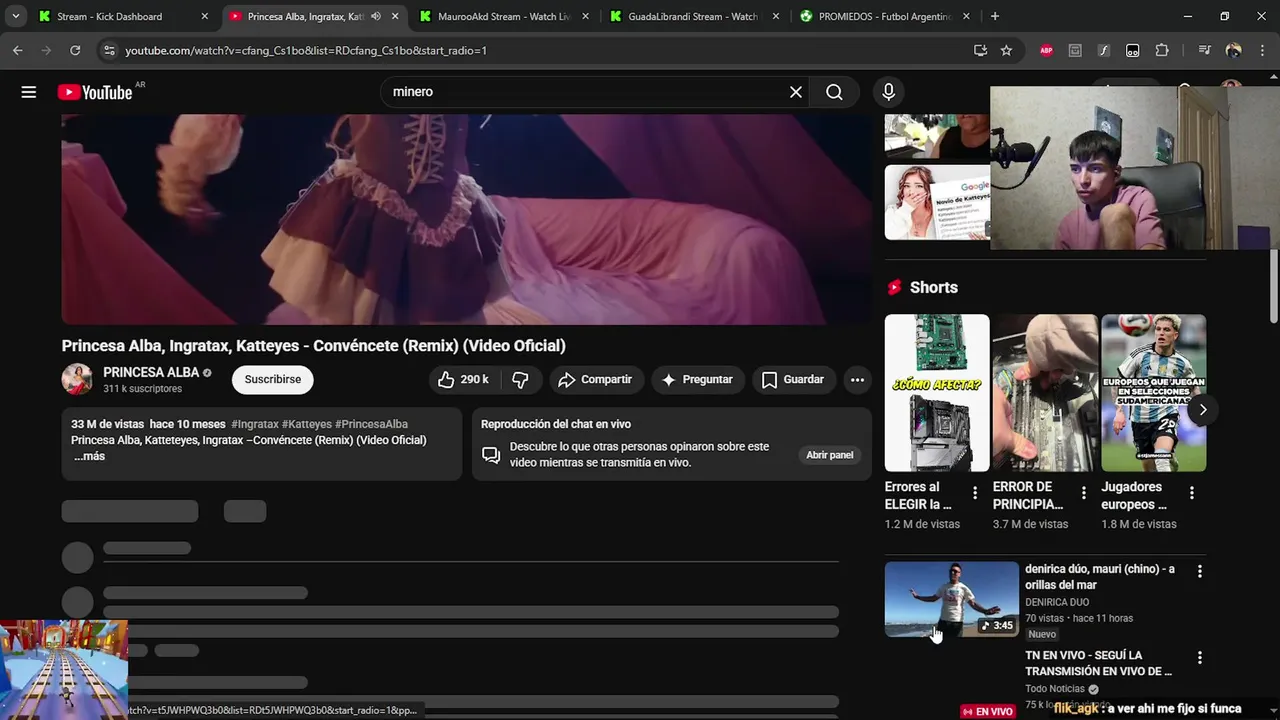Open the extension icon with two circles

tap(1133, 50)
